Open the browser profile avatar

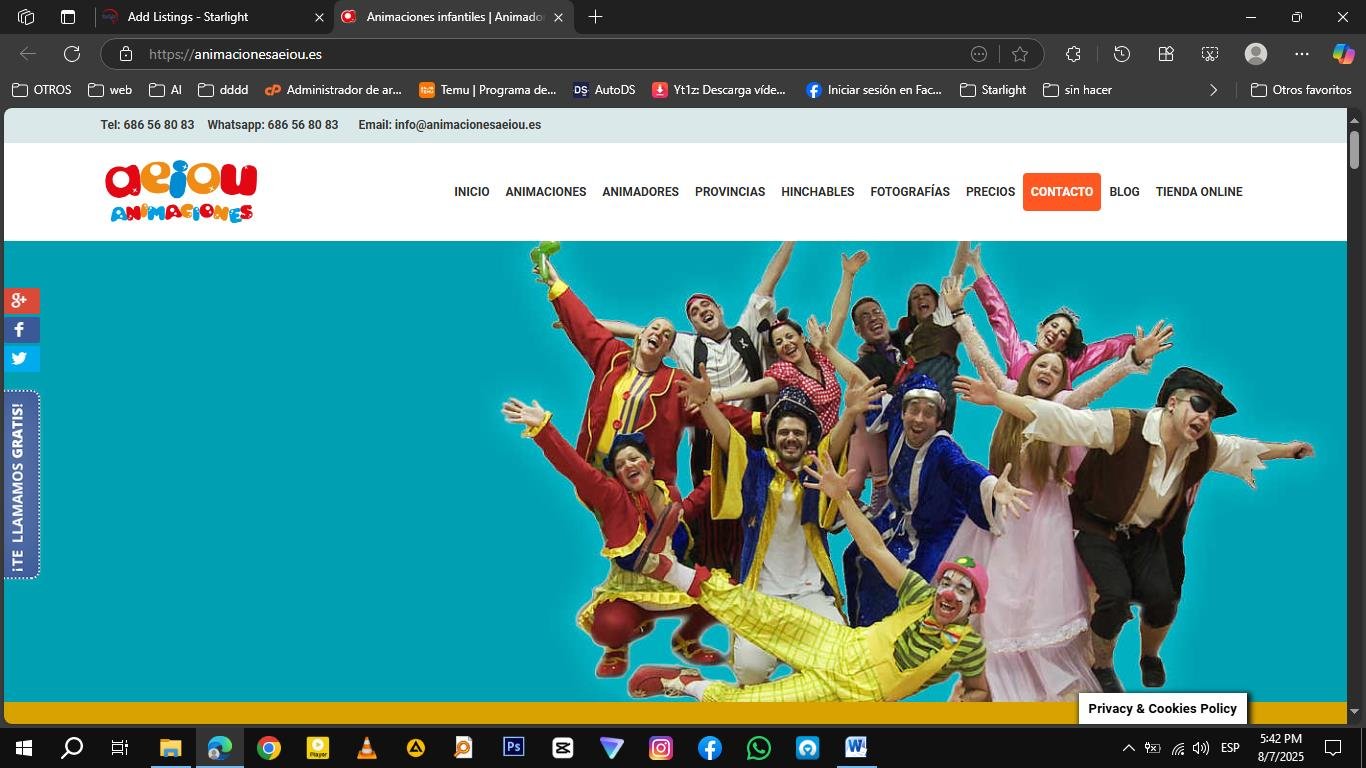click(x=1256, y=54)
